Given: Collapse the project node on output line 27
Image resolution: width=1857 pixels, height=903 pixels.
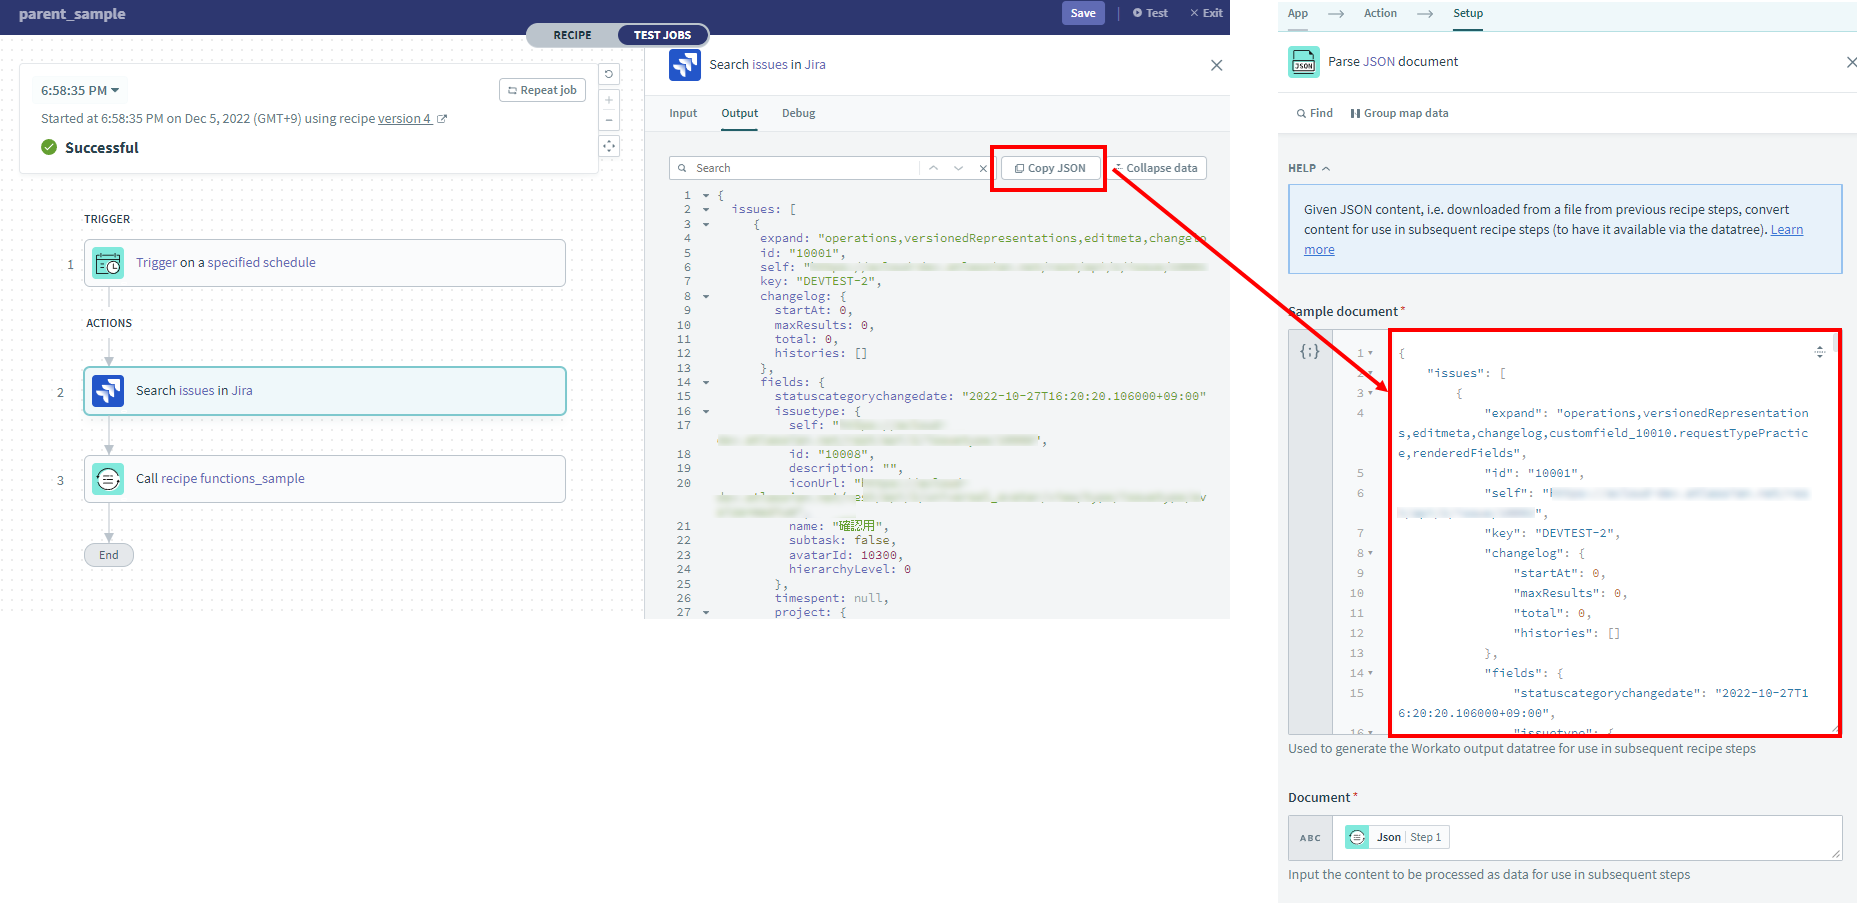Looking at the screenshot, I should (x=706, y=613).
